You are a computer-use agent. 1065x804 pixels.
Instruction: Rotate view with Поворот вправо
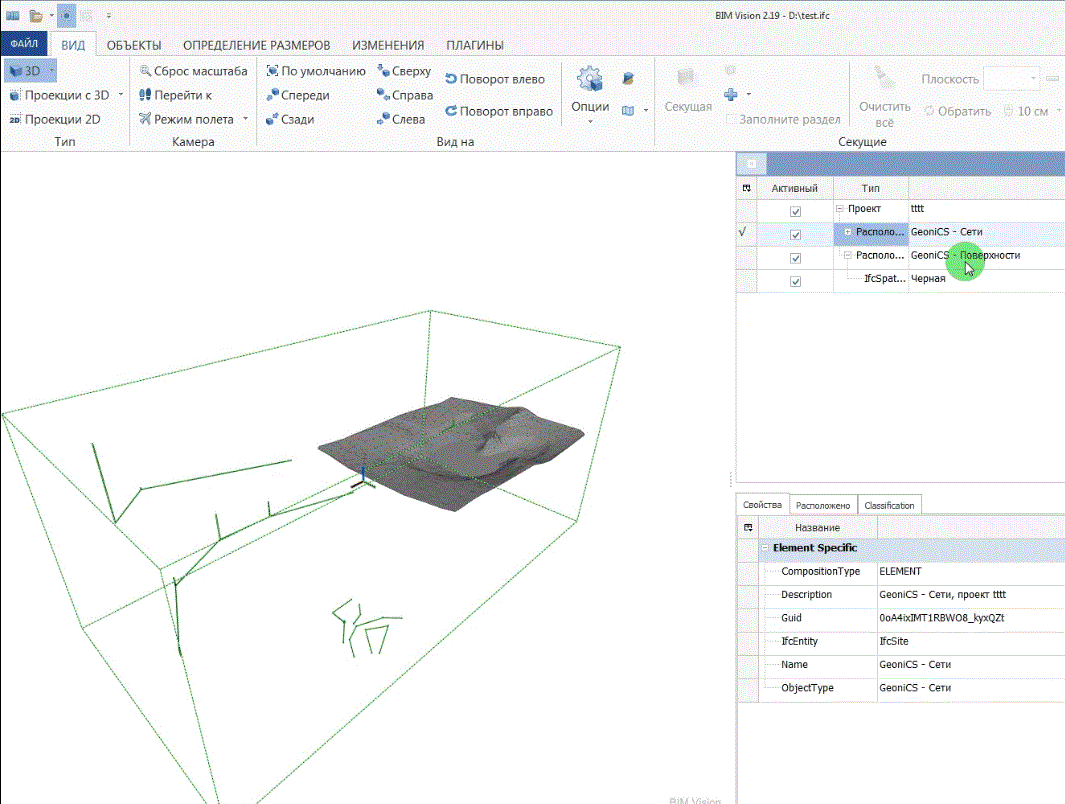point(499,111)
